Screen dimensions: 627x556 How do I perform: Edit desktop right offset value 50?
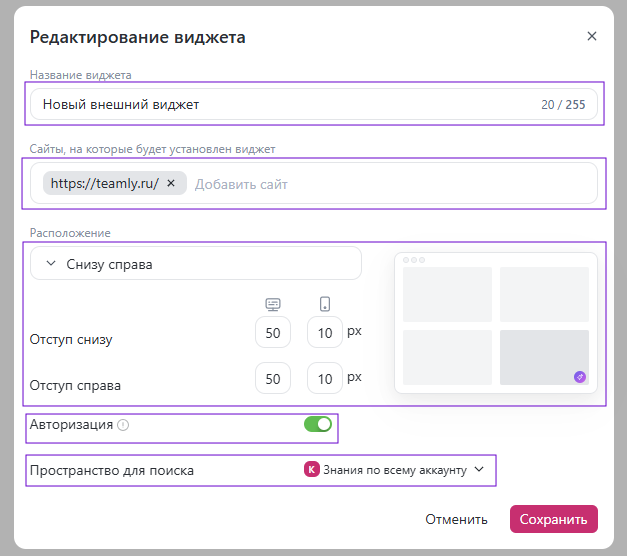(273, 379)
